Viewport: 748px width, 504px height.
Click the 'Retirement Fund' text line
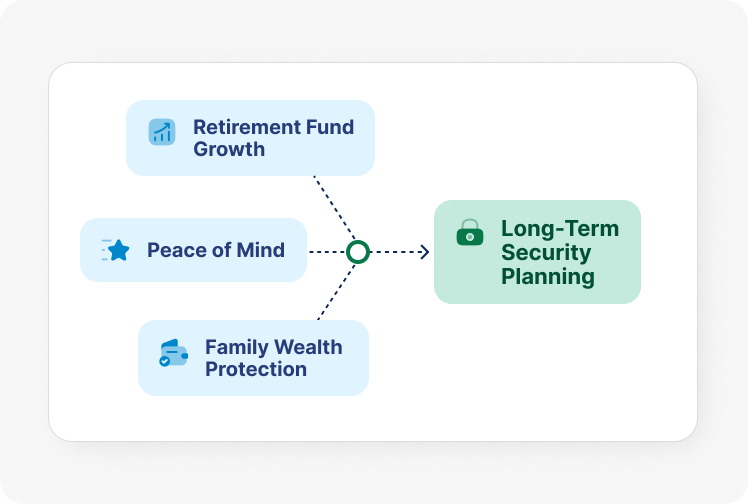273,127
